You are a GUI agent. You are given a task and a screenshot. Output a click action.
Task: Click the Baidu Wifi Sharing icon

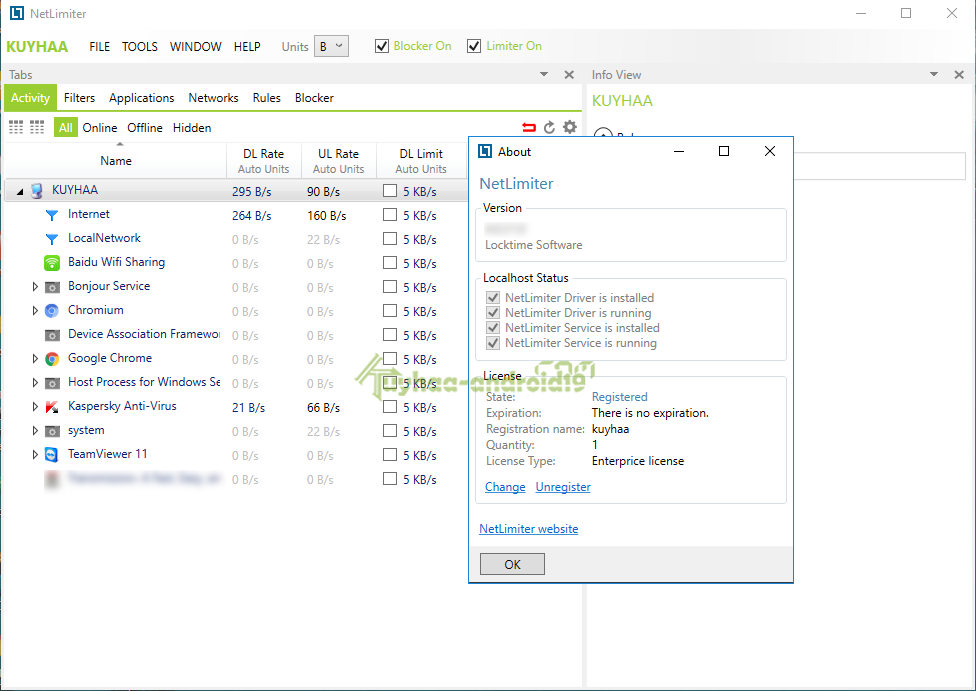pyautogui.click(x=52, y=263)
